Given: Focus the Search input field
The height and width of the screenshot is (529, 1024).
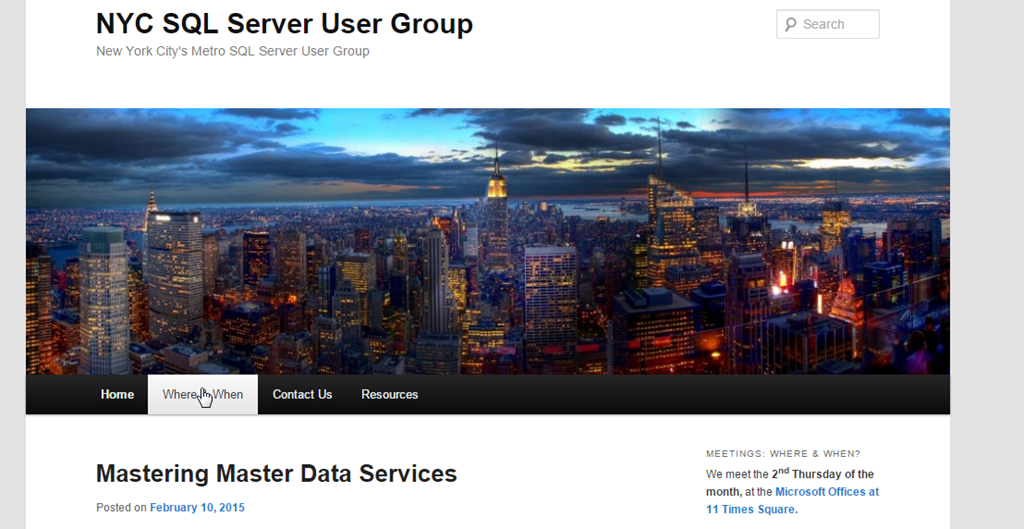Looking at the screenshot, I should [x=836, y=25].
